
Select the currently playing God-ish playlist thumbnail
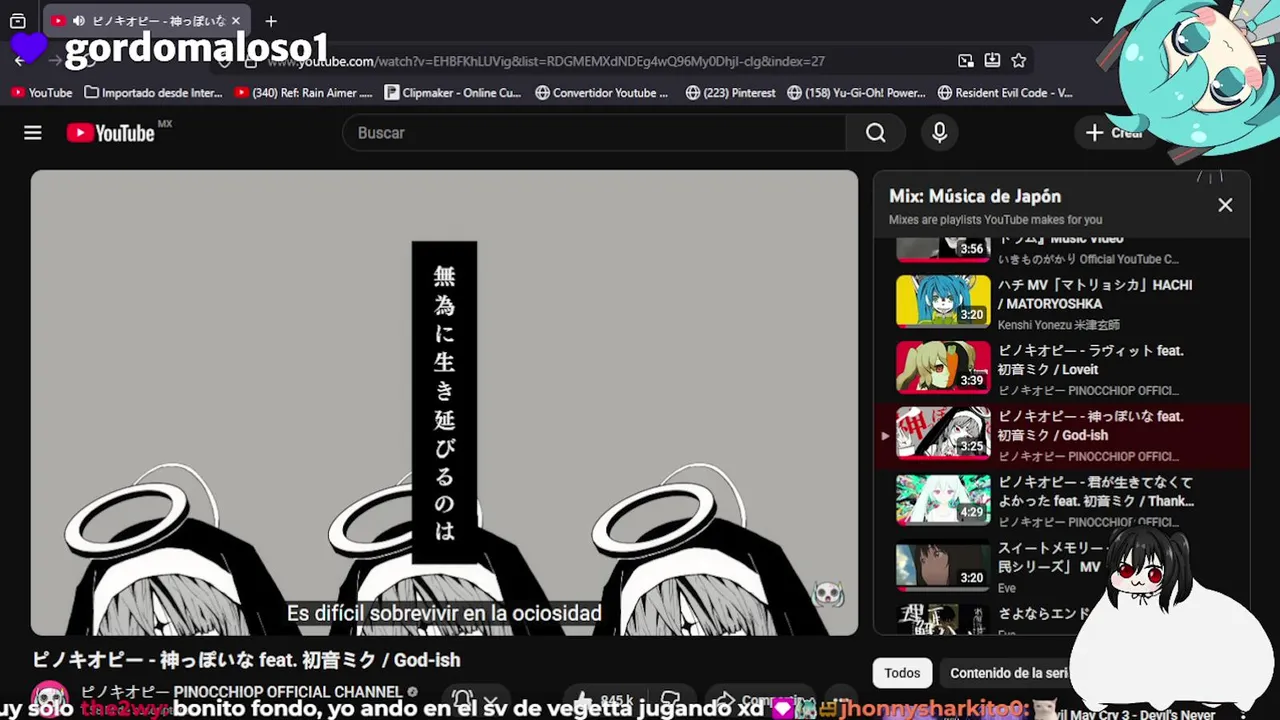coord(943,433)
